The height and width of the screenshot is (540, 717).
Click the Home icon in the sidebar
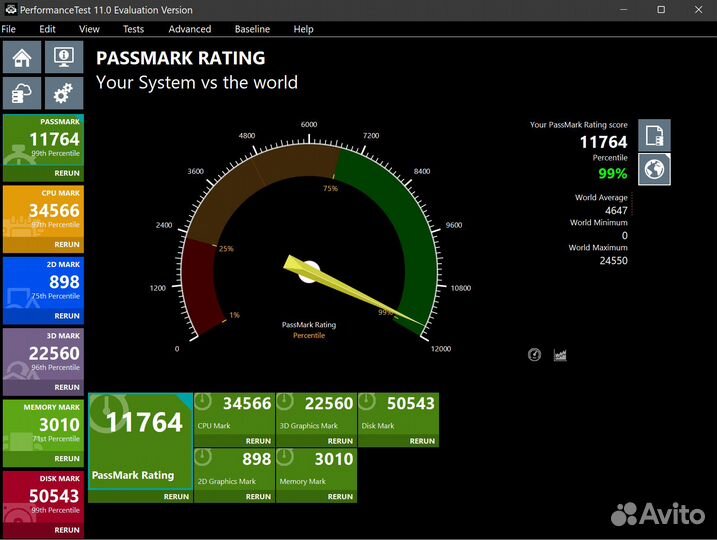22,58
